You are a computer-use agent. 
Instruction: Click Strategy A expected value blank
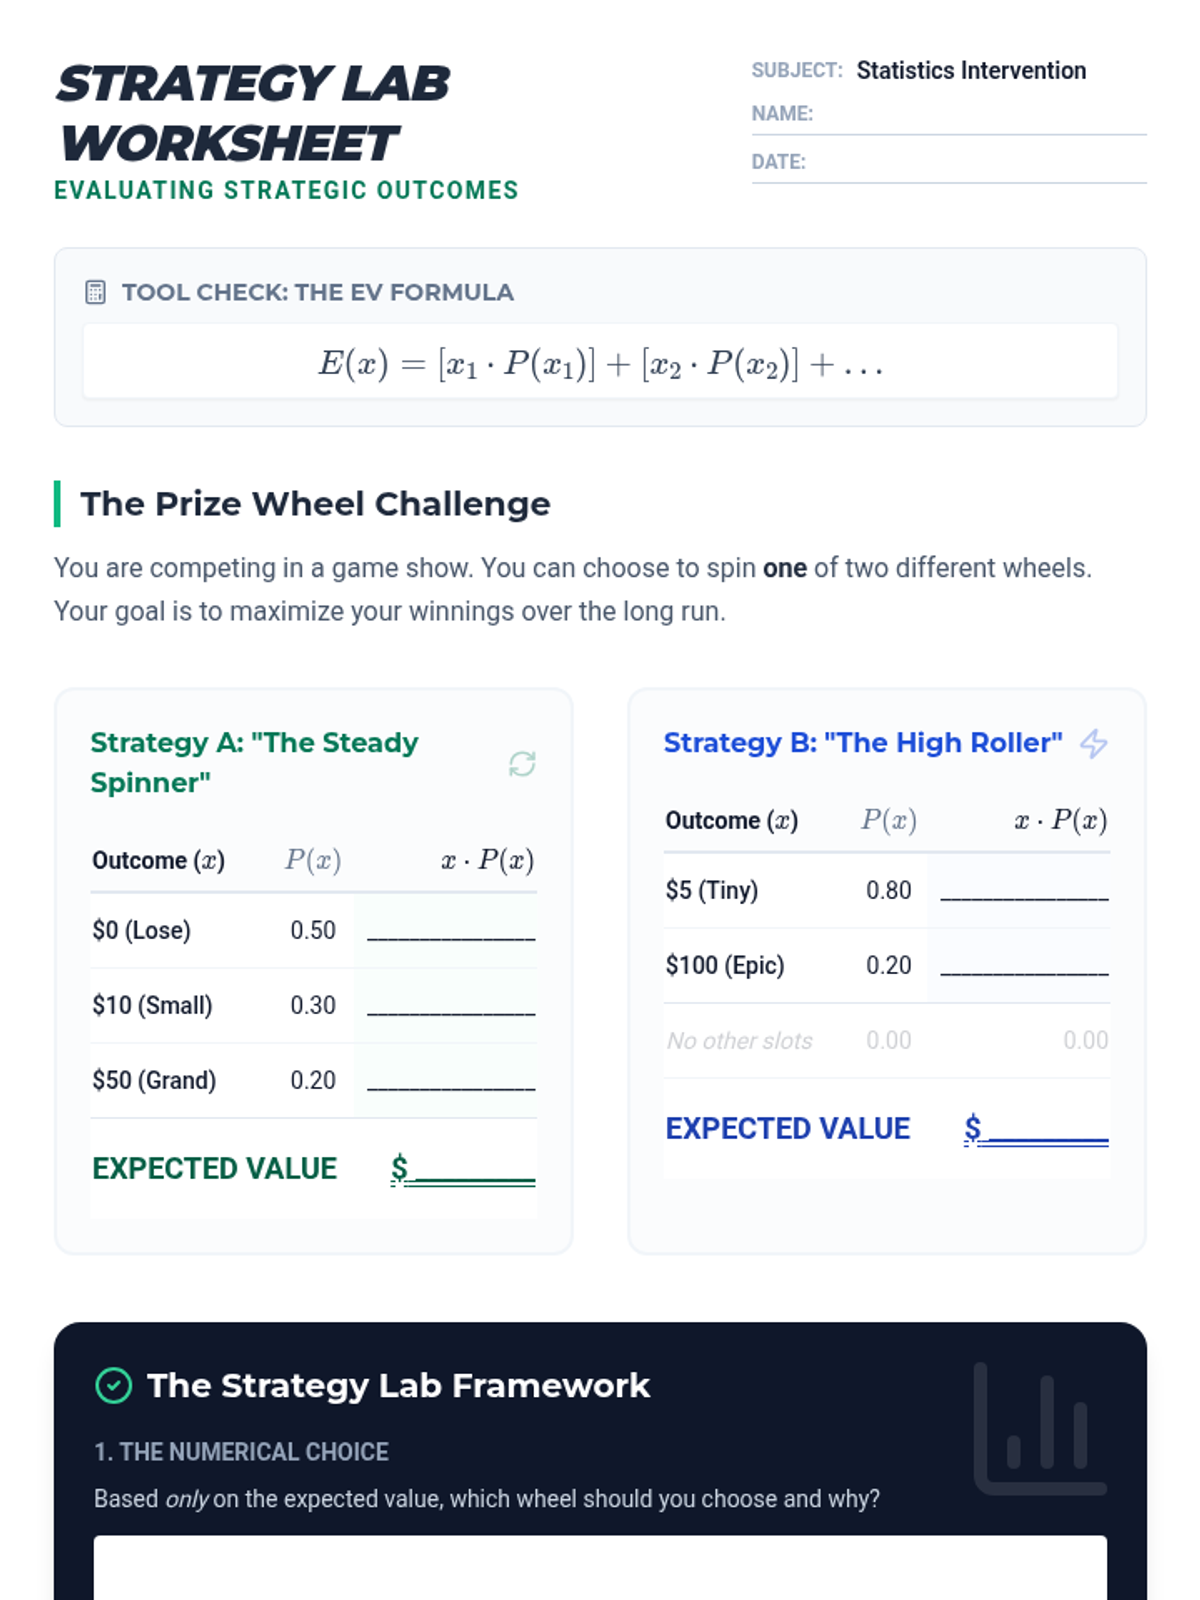(x=463, y=1168)
